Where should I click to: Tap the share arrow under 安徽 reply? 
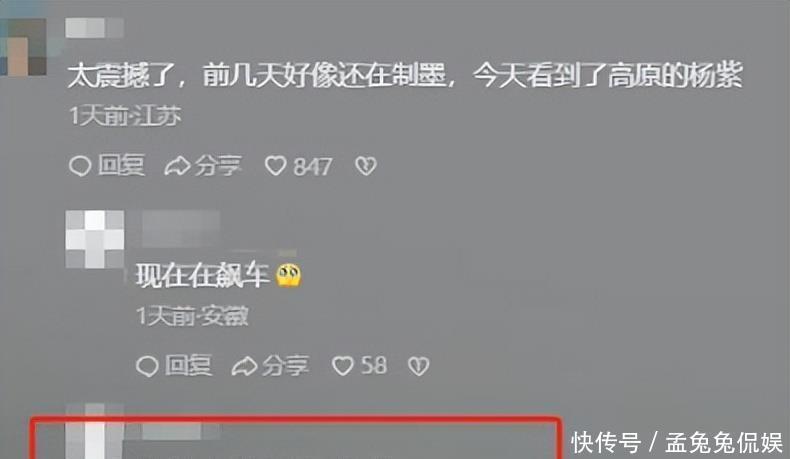tap(244, 366)
